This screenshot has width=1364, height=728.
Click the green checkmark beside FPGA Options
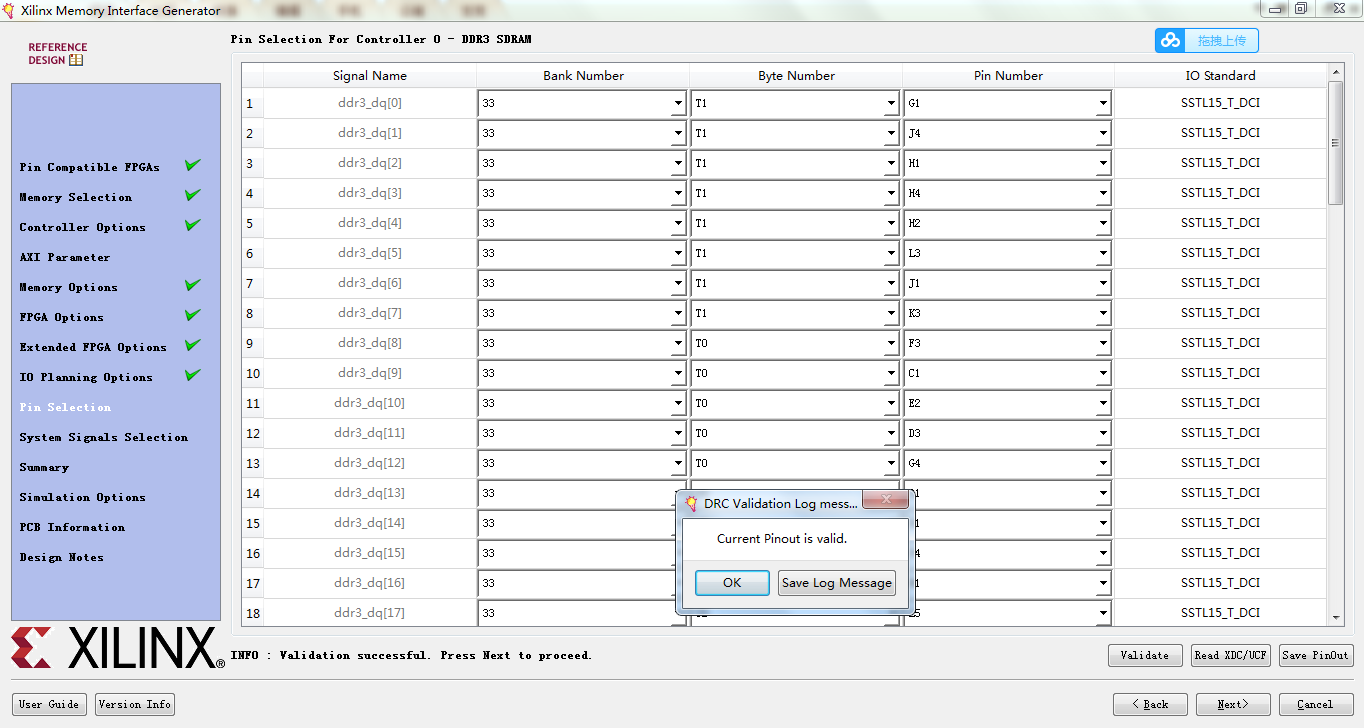point(191,314)
